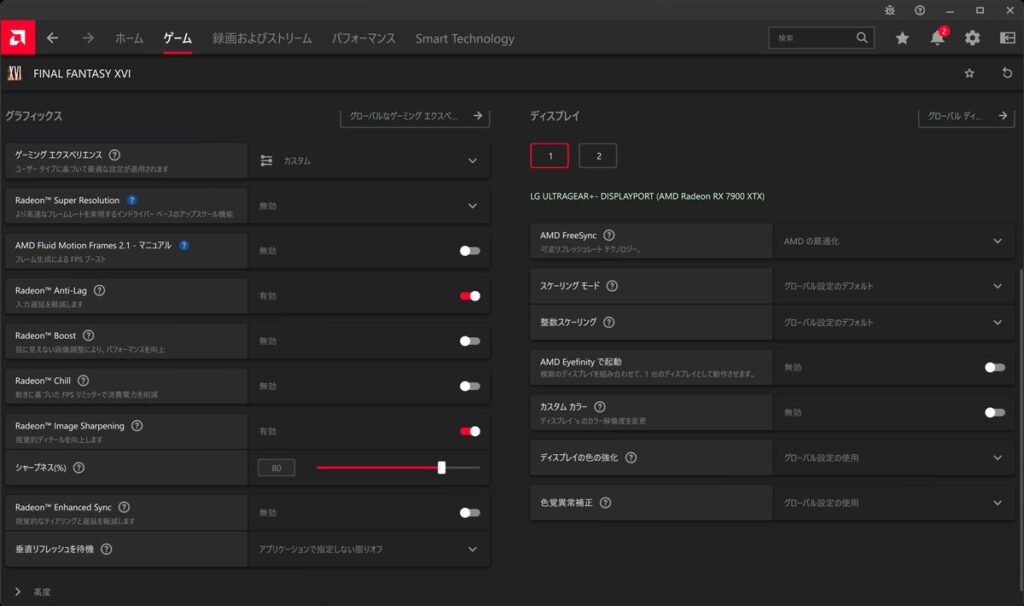
Task: Switch to ホーム tab
Action: (x=129, y=39)
